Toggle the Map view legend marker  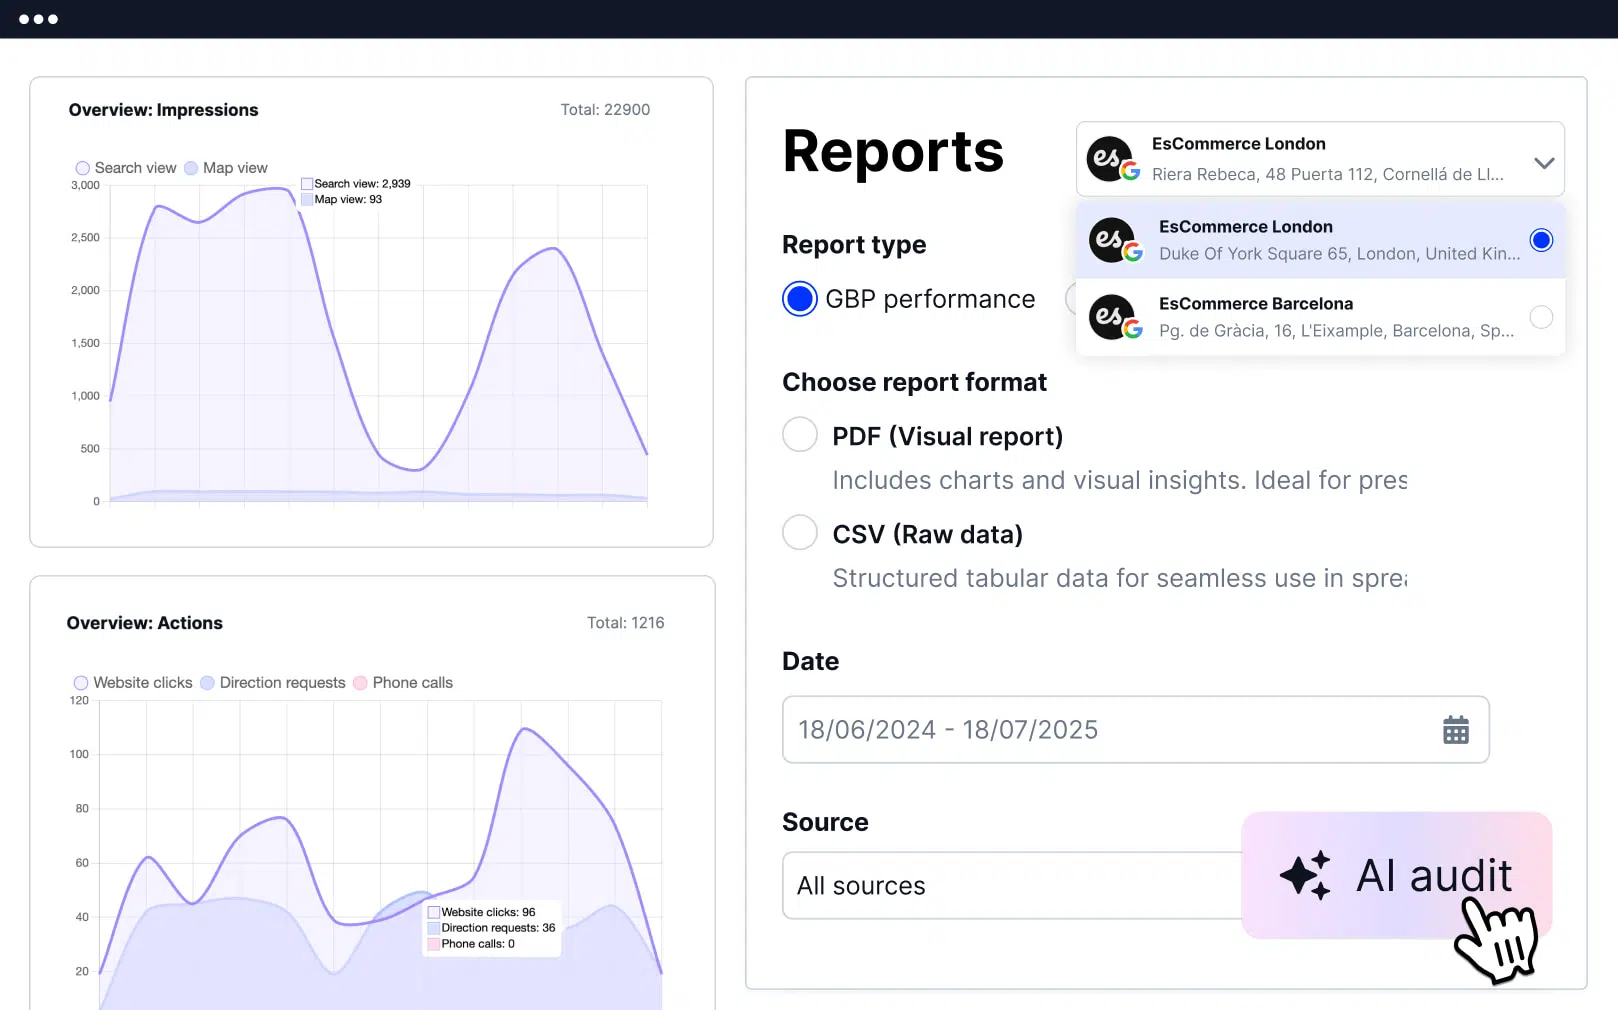[x=191, y=168]
